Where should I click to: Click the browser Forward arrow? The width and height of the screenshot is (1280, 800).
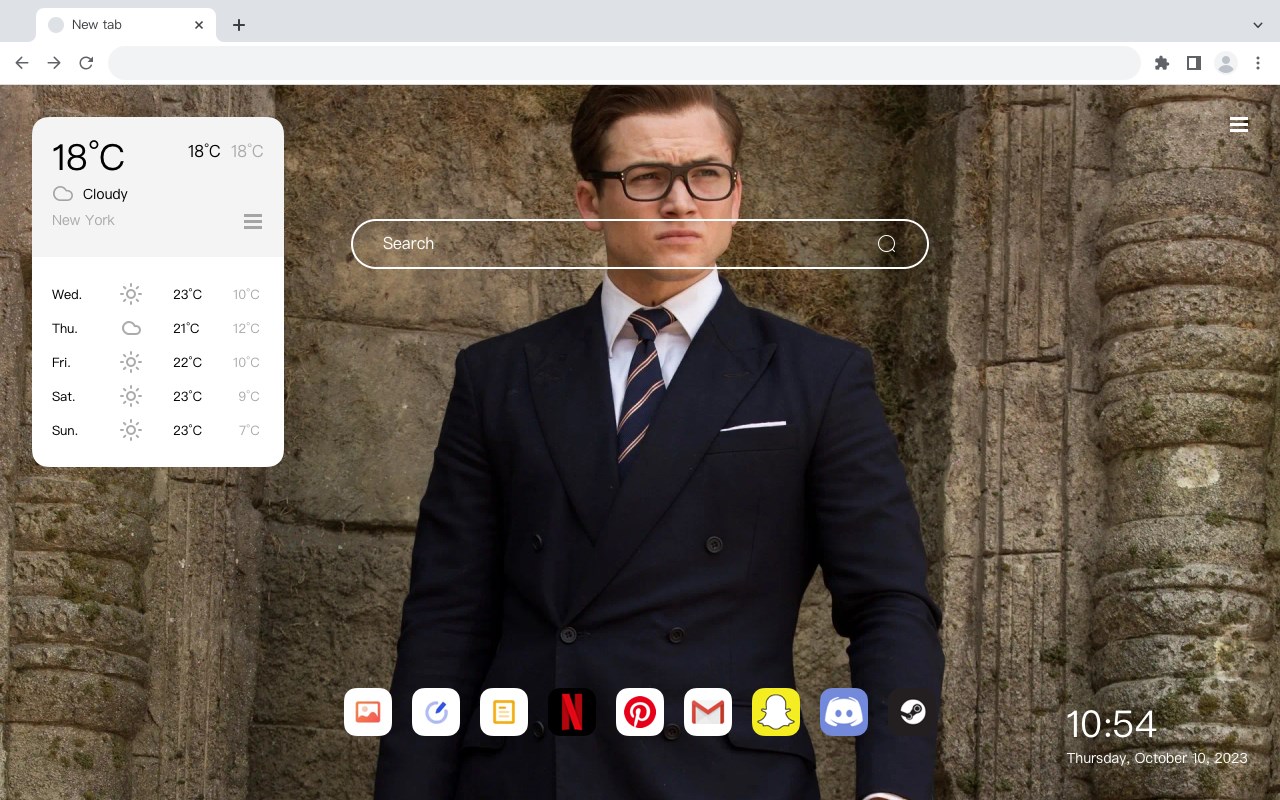click(x=54, y=63)
